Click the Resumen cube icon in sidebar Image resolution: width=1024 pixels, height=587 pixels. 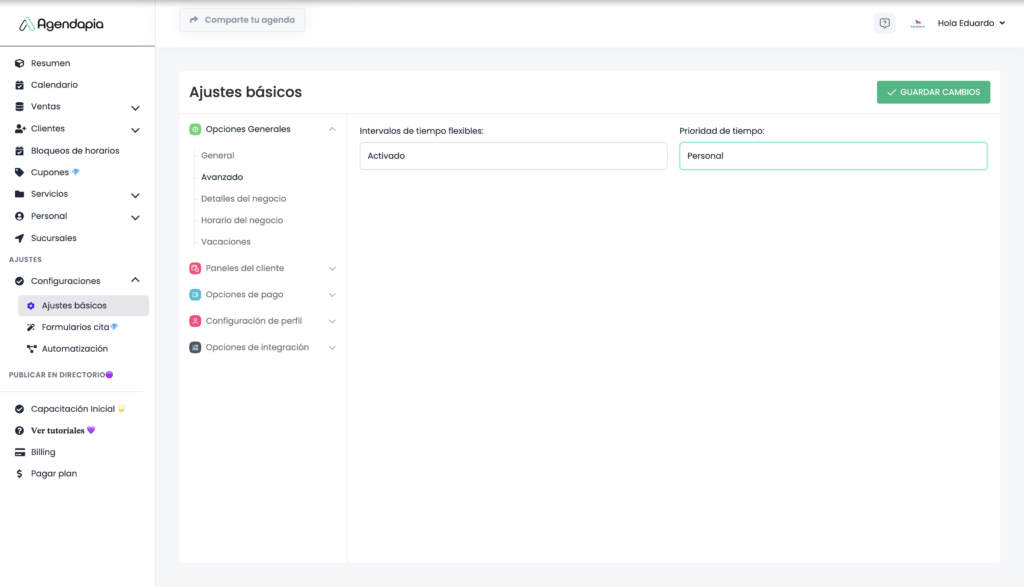(x=20, y=63)
